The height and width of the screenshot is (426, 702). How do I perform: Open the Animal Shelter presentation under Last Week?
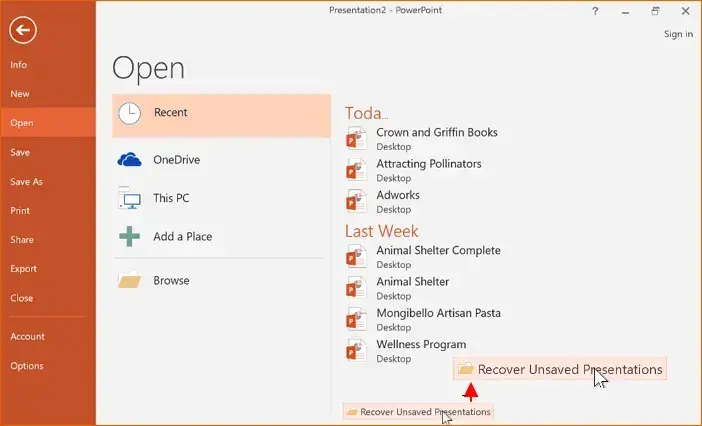(398, 288)
